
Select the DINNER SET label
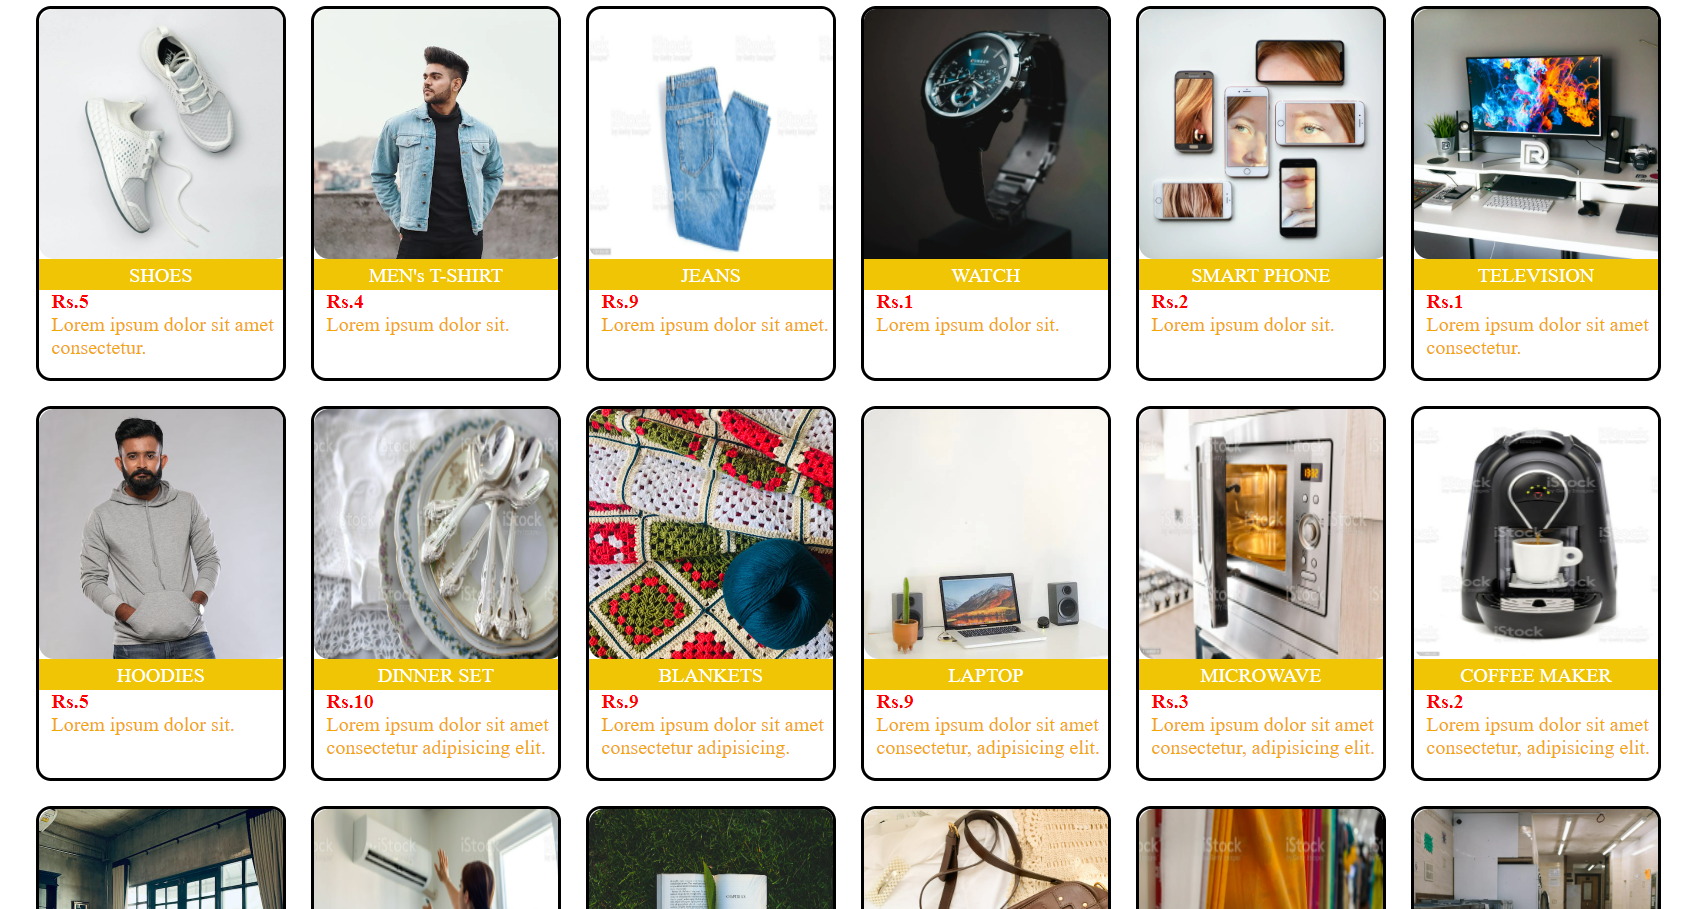(x=436, y=675)
